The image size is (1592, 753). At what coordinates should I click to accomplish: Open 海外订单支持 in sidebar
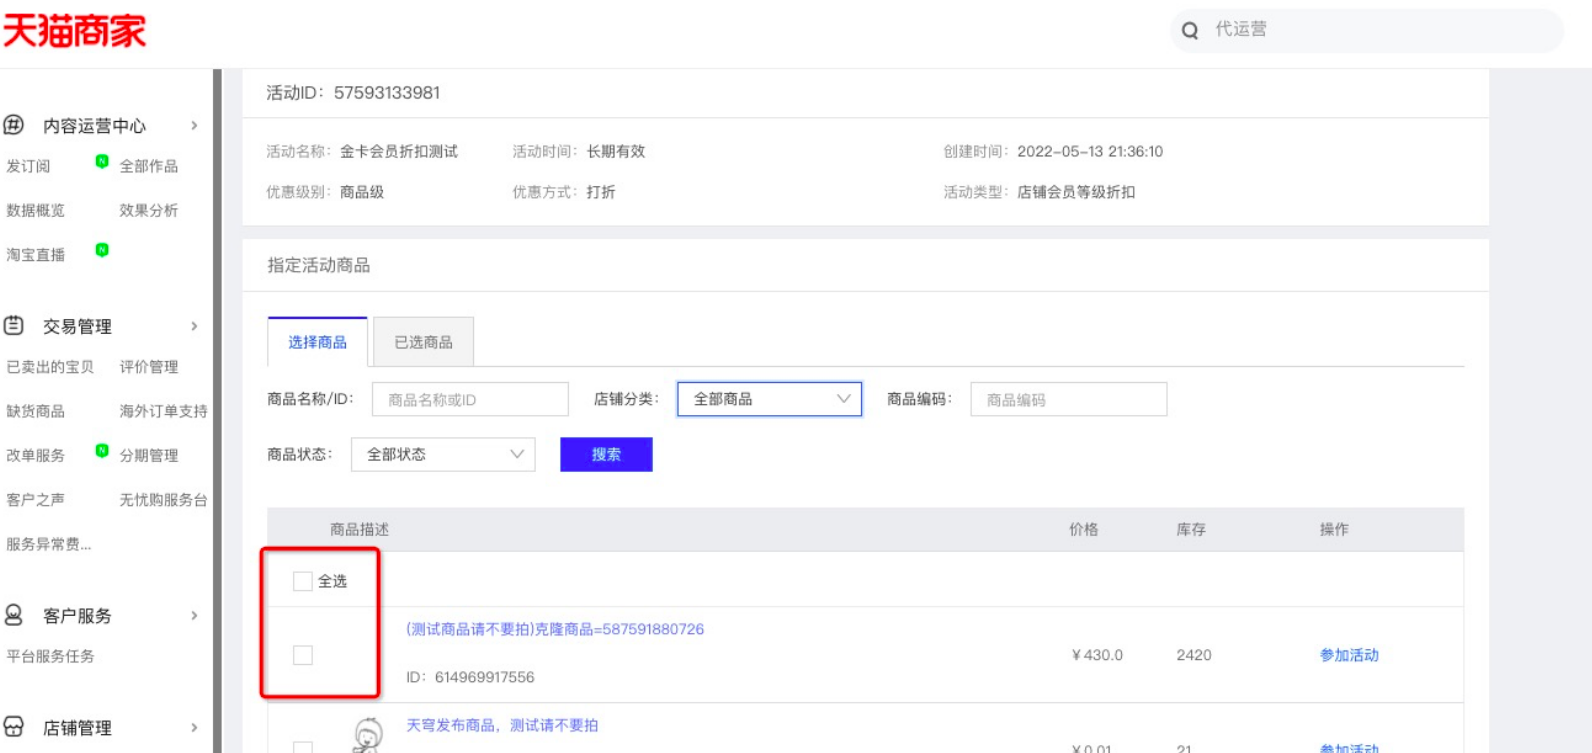[x=164, y=411]
